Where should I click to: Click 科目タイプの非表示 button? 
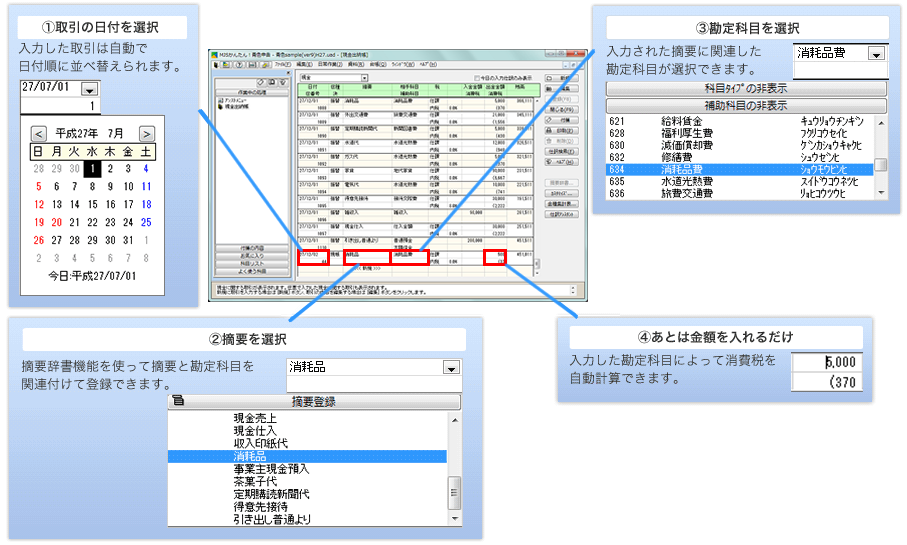coord(746,88)
